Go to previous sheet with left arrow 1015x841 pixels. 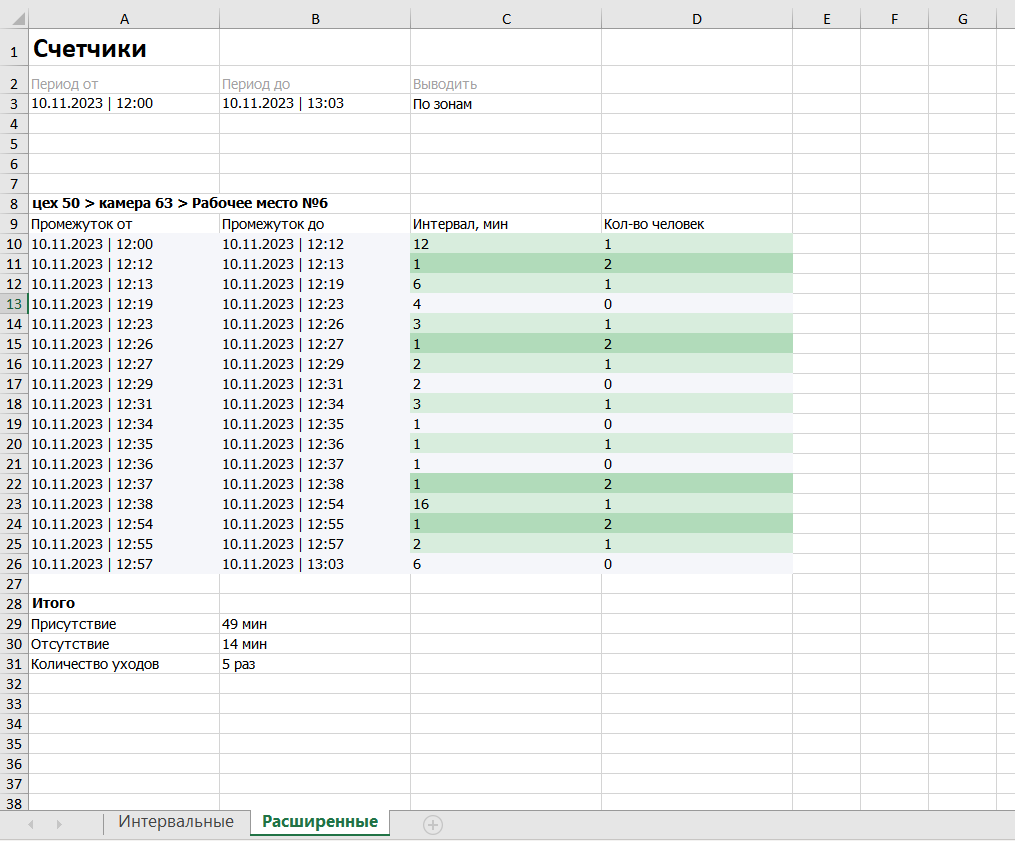pyautogui.click(x=30, y=825)
